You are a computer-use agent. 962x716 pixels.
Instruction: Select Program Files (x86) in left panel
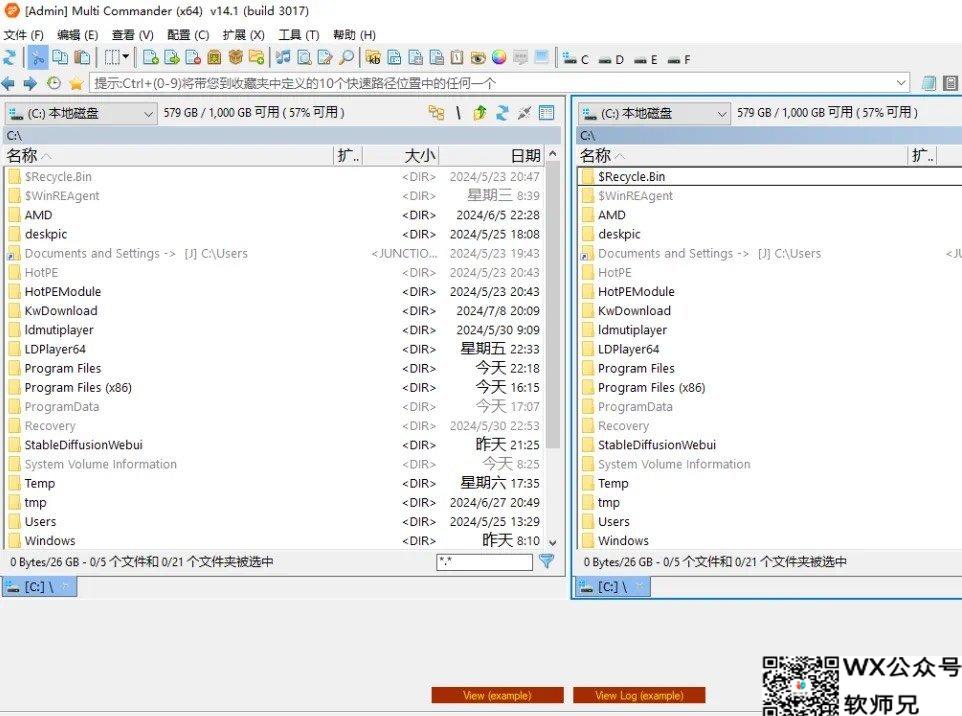tap(274, 387)
